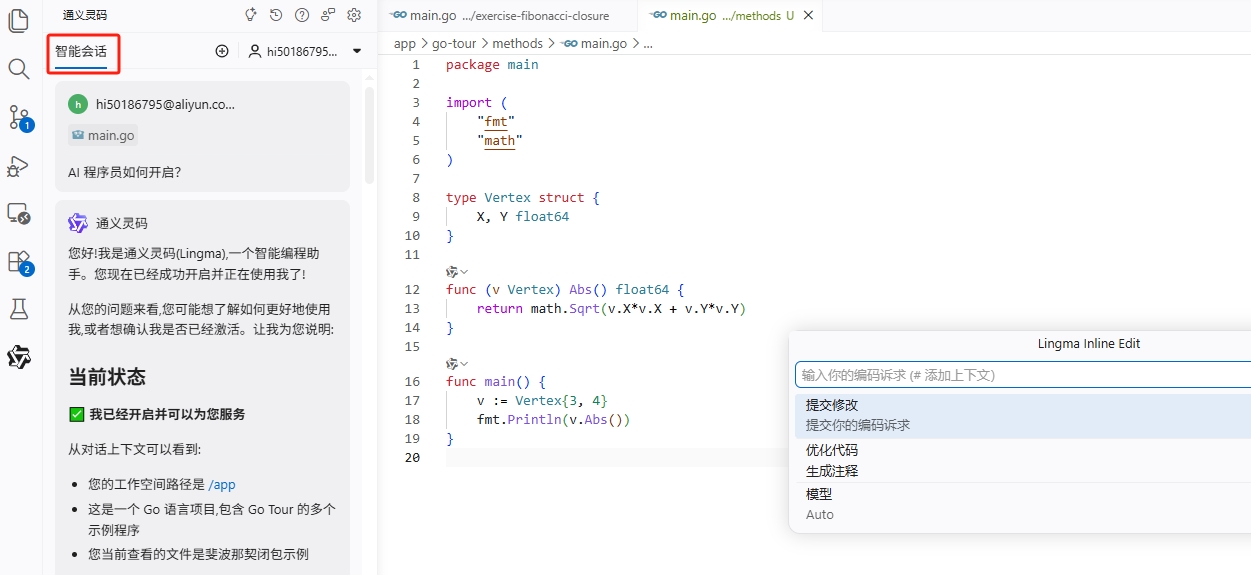Select the Lingma icon in activity bar
Viewport: 1251px width, 575px height.
pyautogui.click(x=18, y=357)
